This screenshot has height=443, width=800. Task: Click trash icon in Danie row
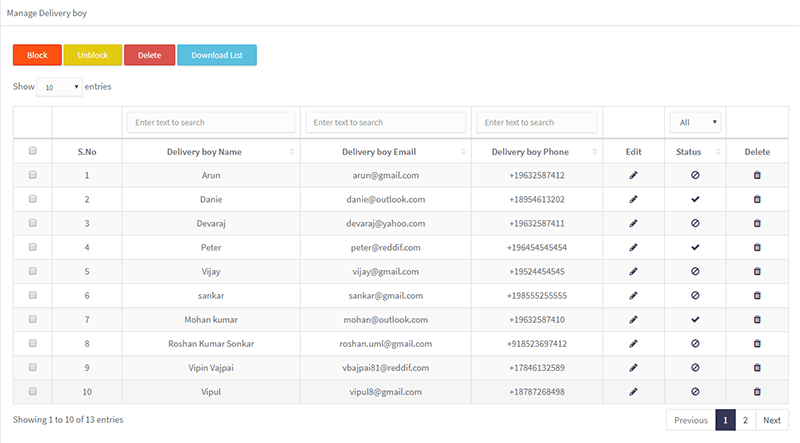[x=757, y=199]
